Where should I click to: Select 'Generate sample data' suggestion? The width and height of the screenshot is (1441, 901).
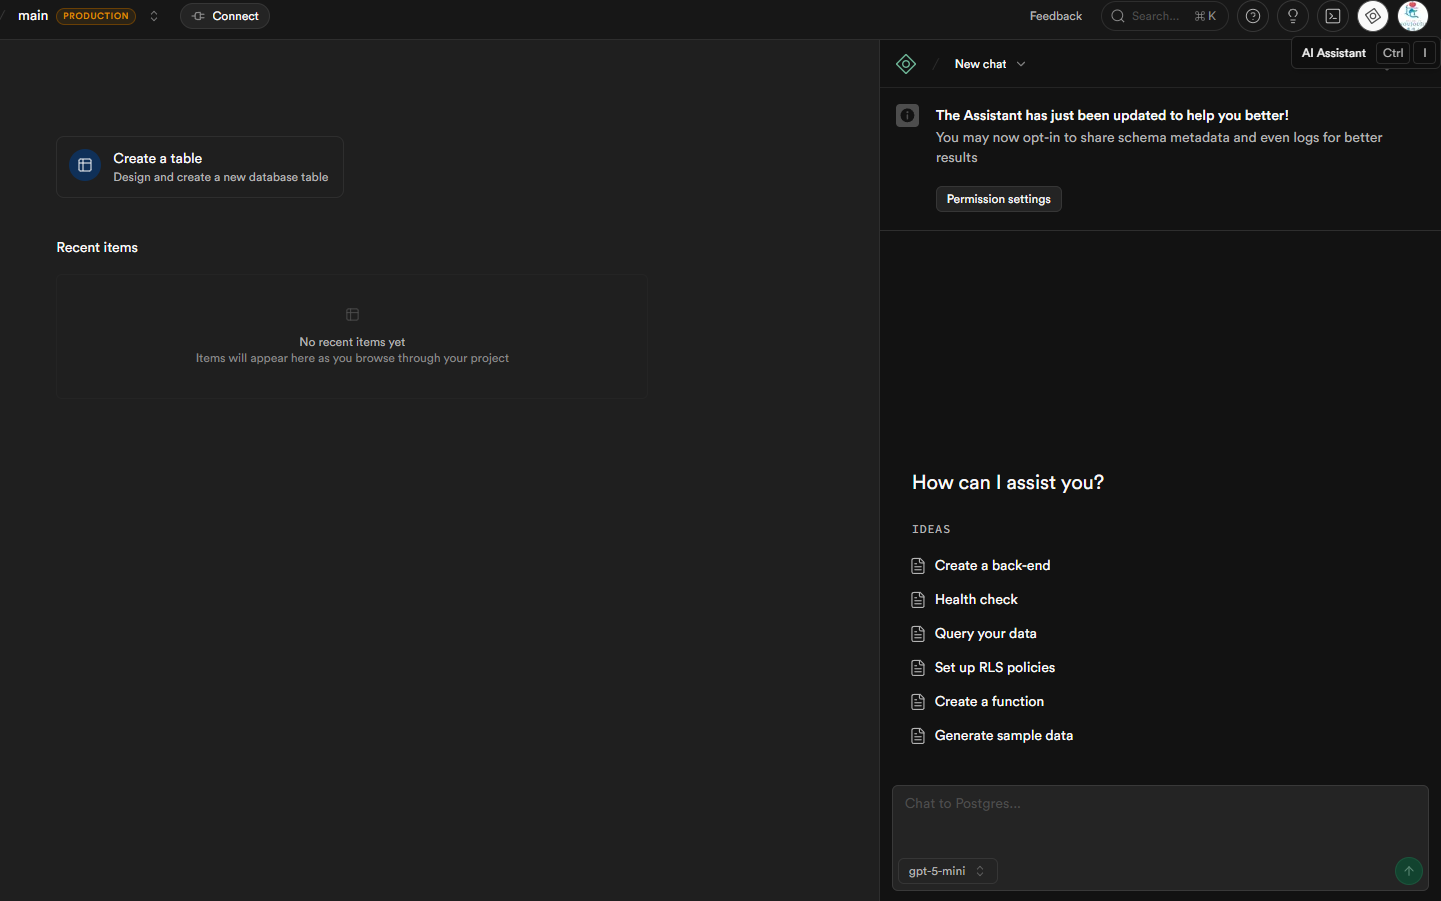tap(1003, 736)
